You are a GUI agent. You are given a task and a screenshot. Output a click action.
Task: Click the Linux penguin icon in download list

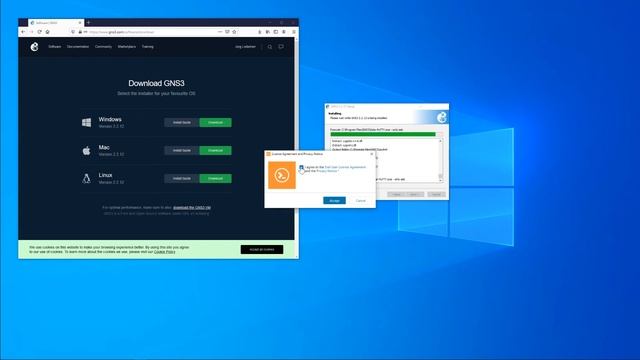87,178
